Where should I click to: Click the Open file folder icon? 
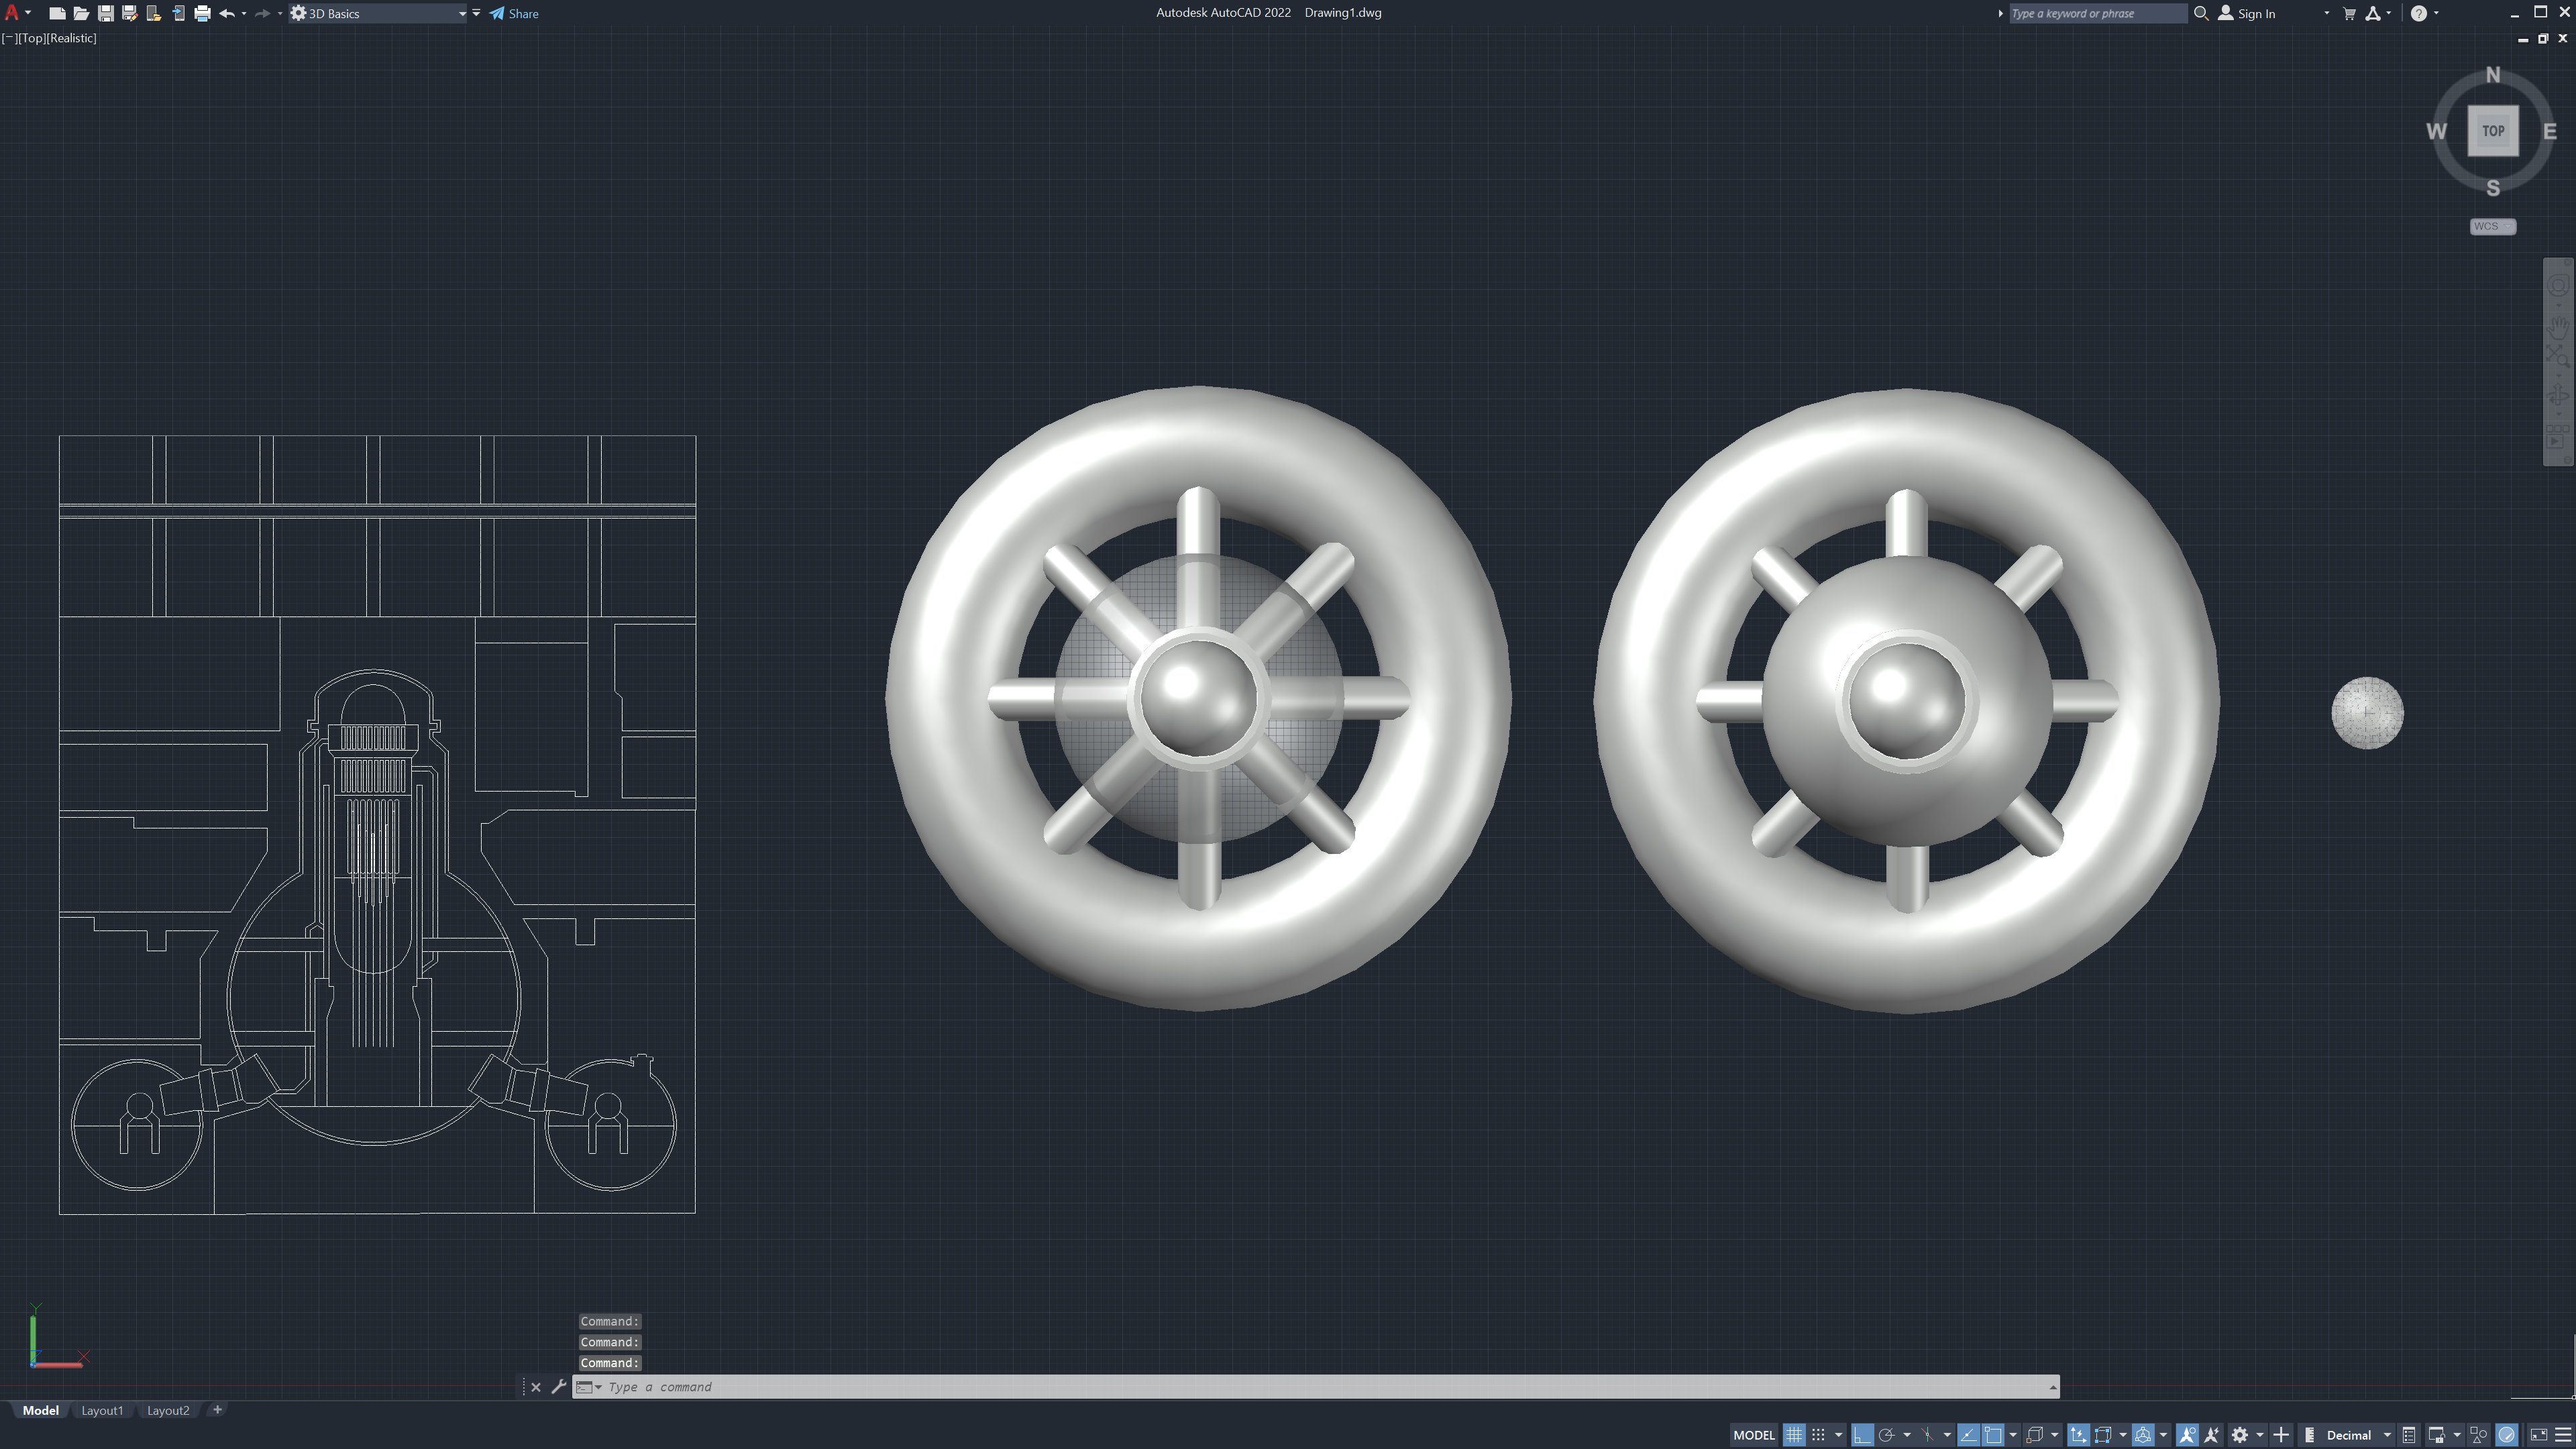pos(81,14)
